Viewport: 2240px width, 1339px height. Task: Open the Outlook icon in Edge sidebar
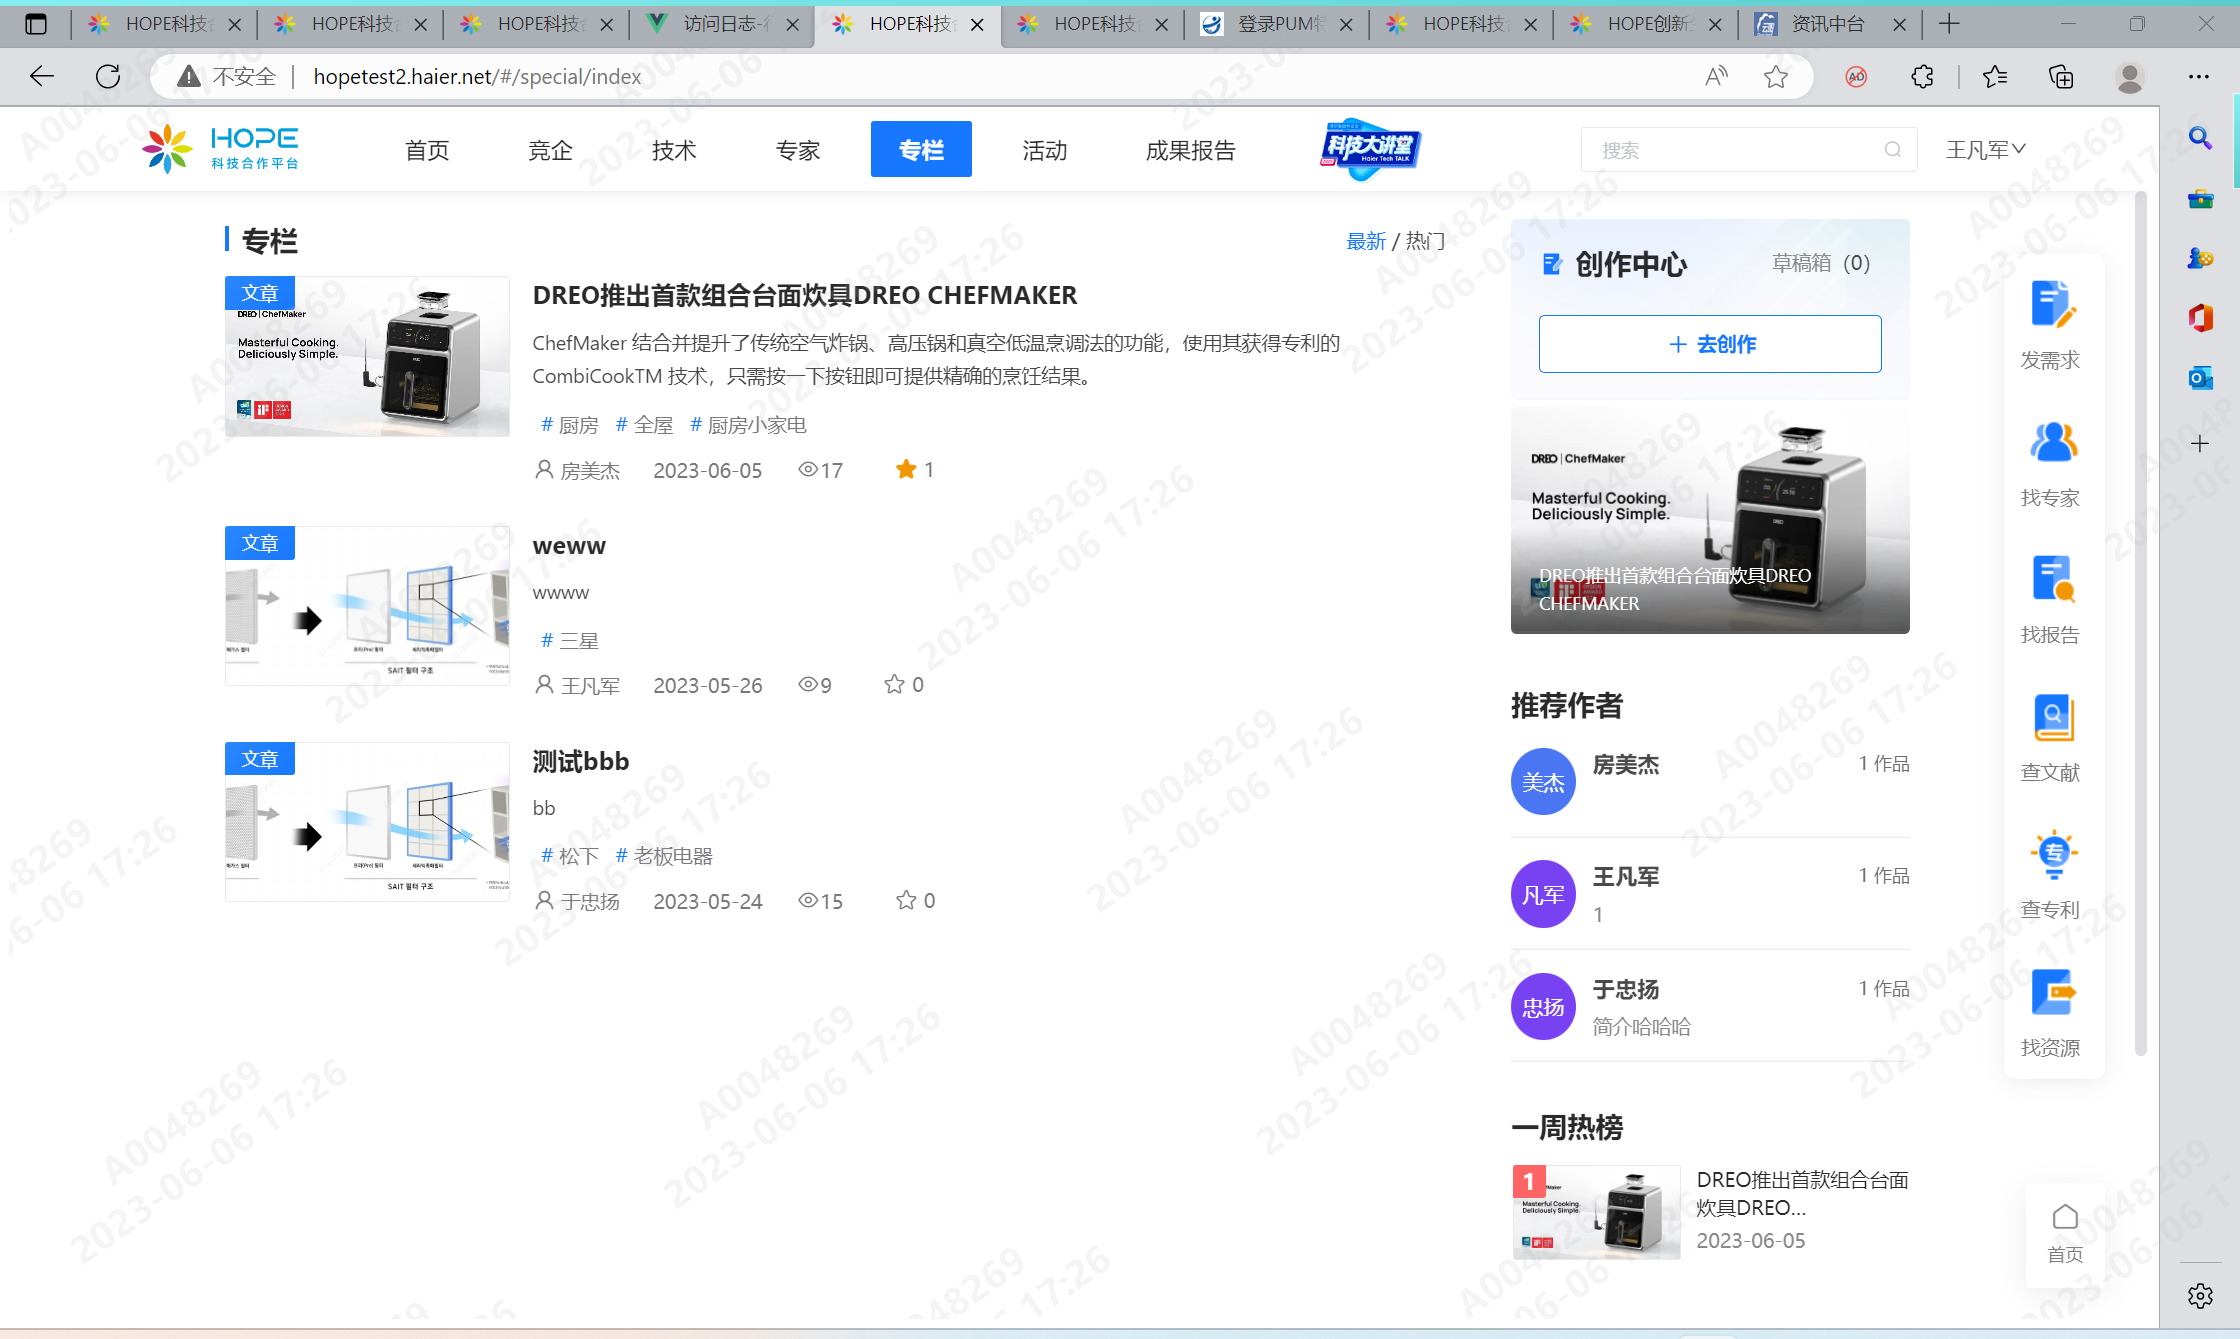click(2200, 378)
